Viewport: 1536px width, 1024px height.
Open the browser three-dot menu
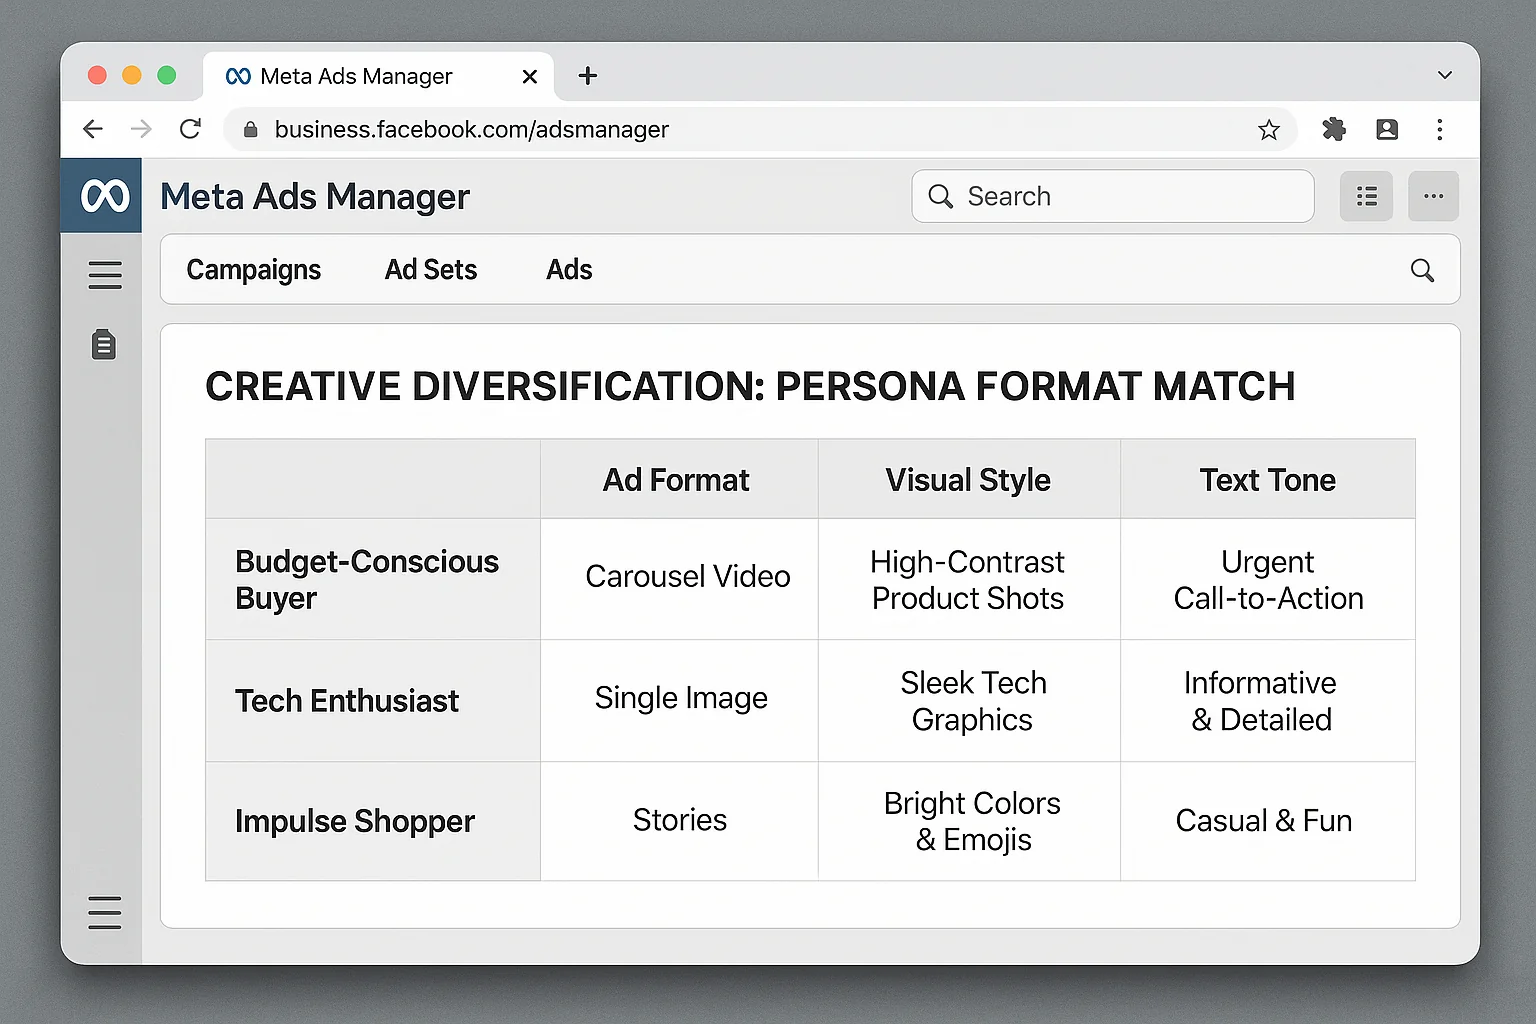(1440, 129)
